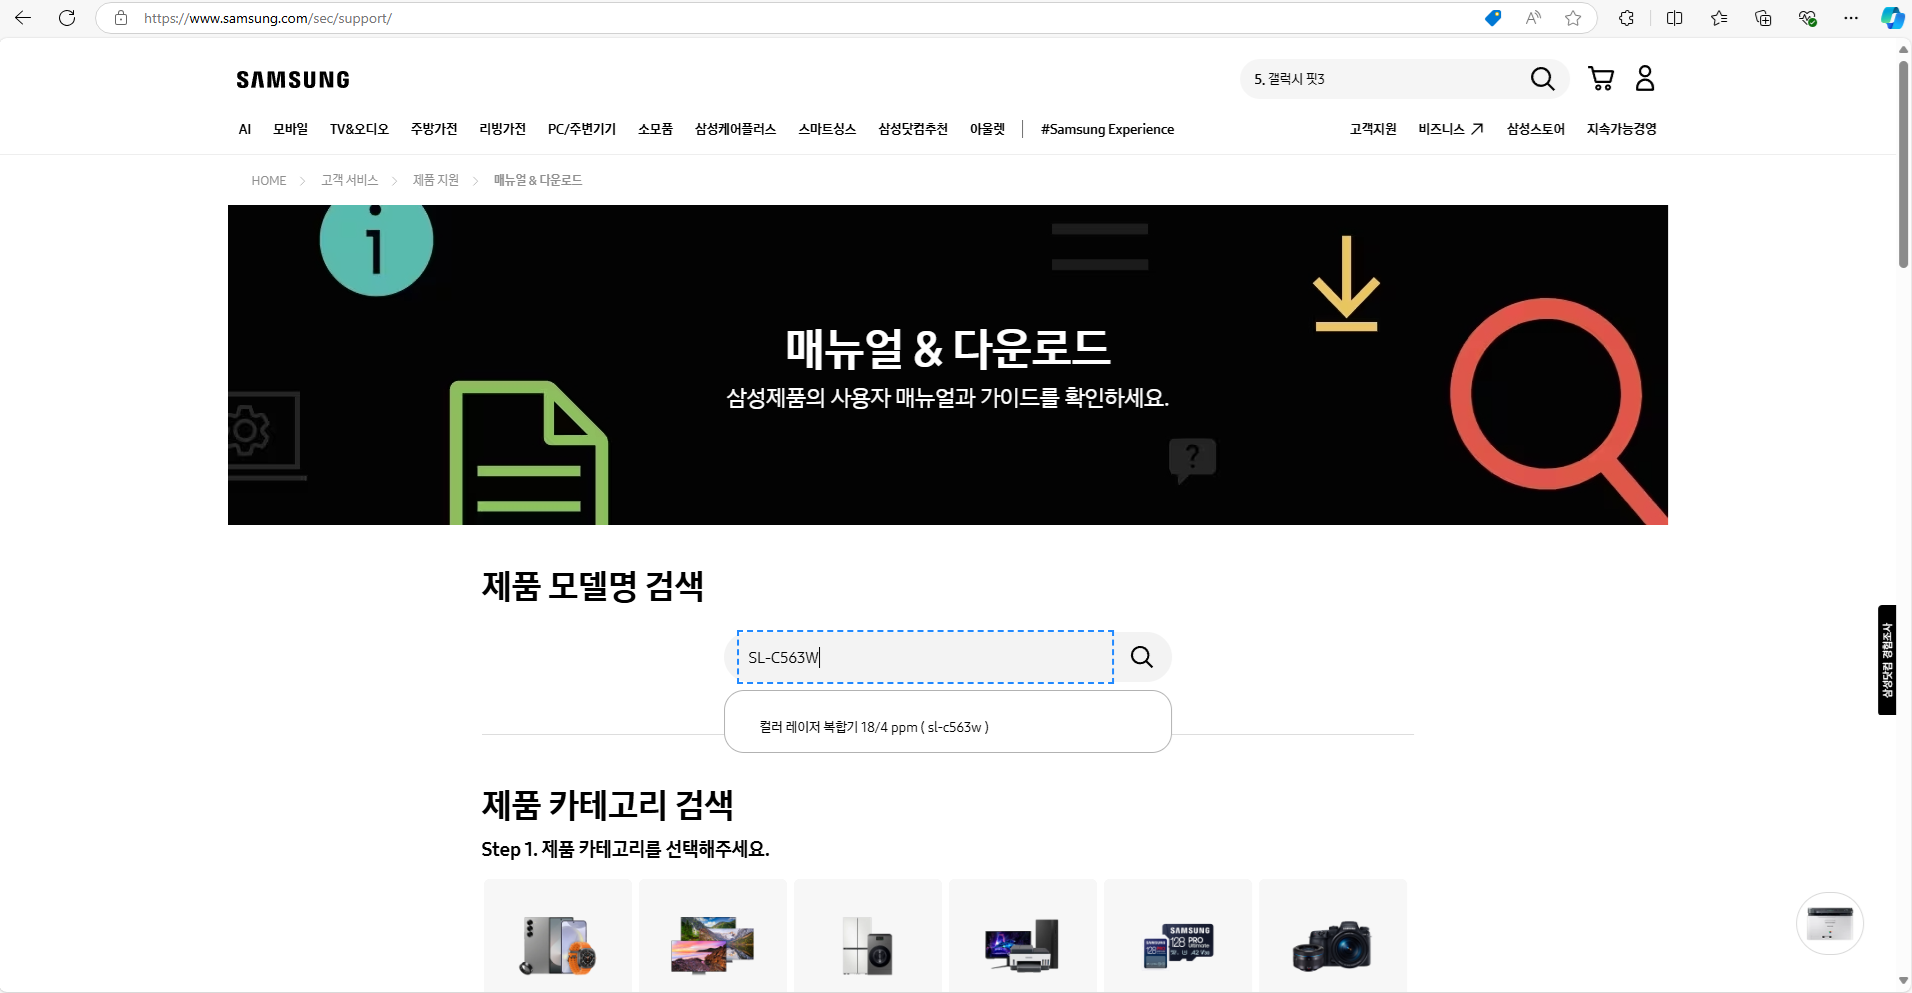
Task: Open the Copilot sidebar icon
Action: click(1892, 18)
